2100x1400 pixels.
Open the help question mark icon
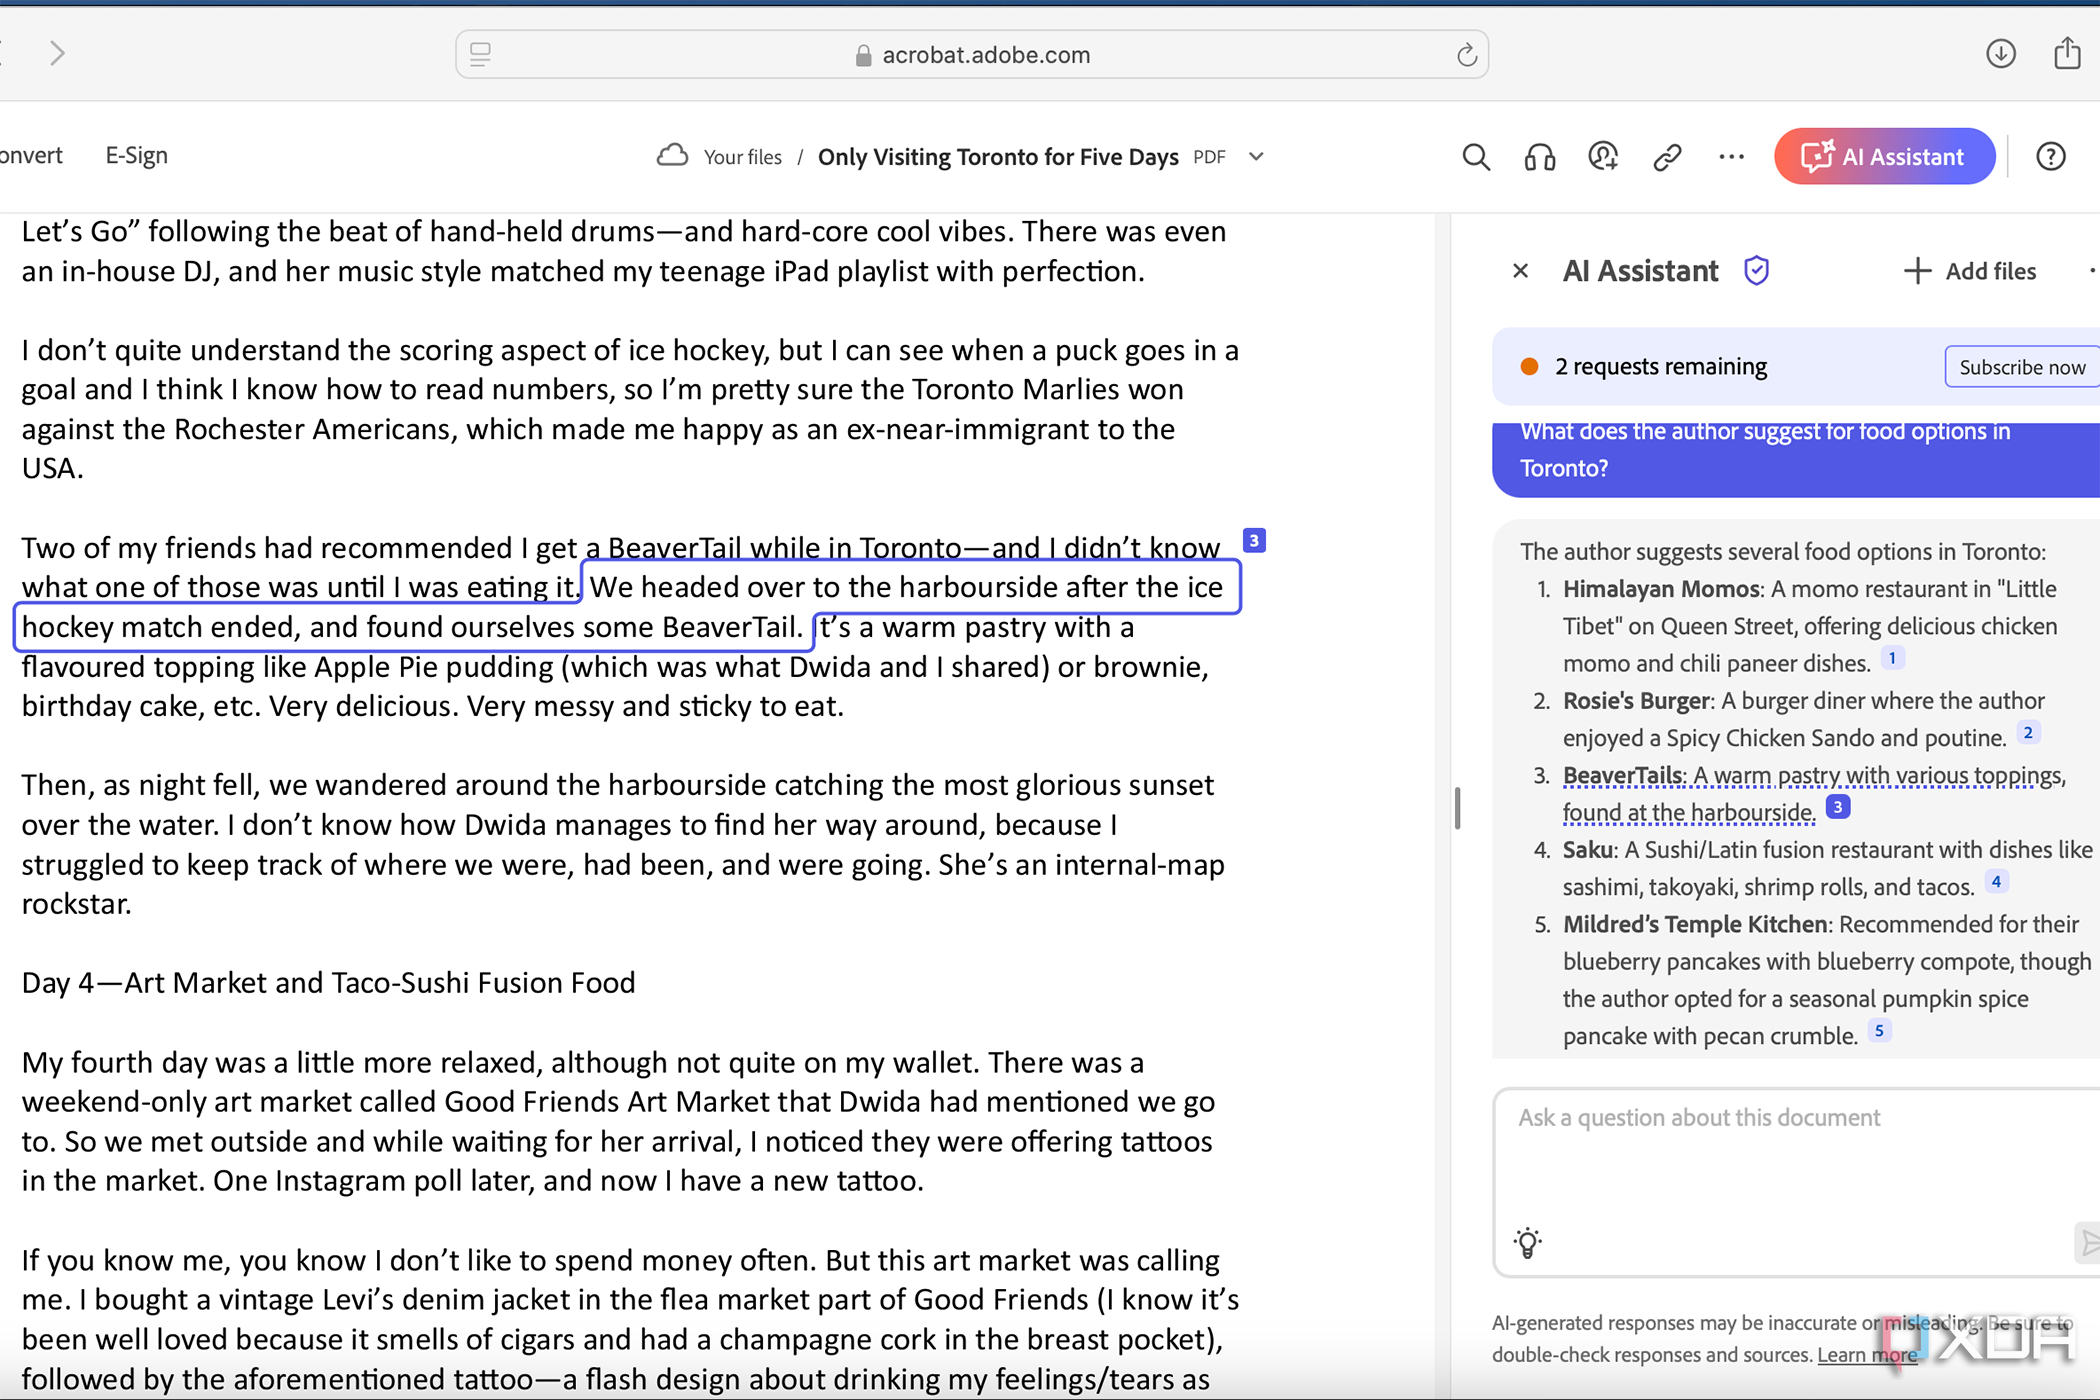[x=2051, y=157]
